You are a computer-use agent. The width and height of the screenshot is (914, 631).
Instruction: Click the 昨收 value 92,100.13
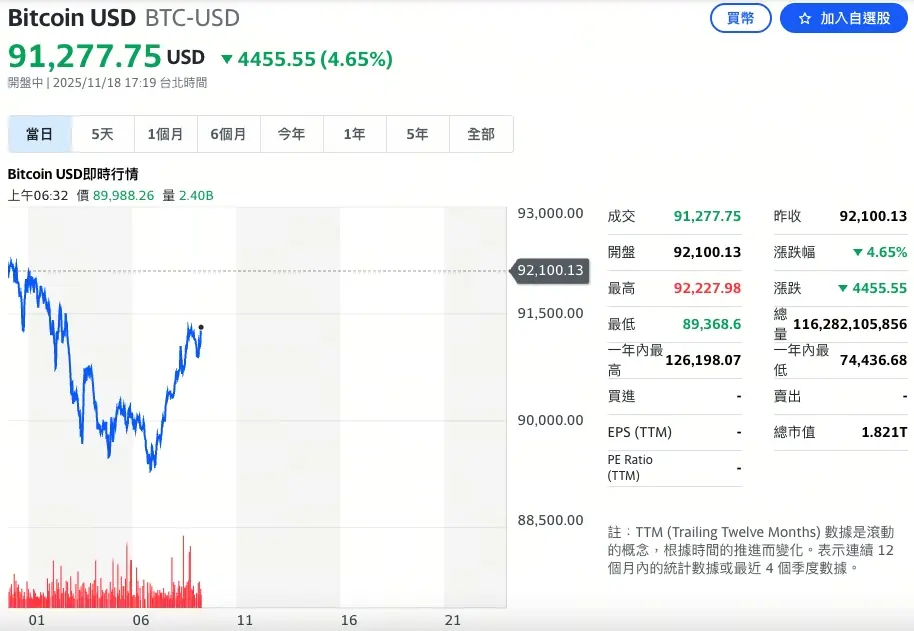tap(873, 216)
